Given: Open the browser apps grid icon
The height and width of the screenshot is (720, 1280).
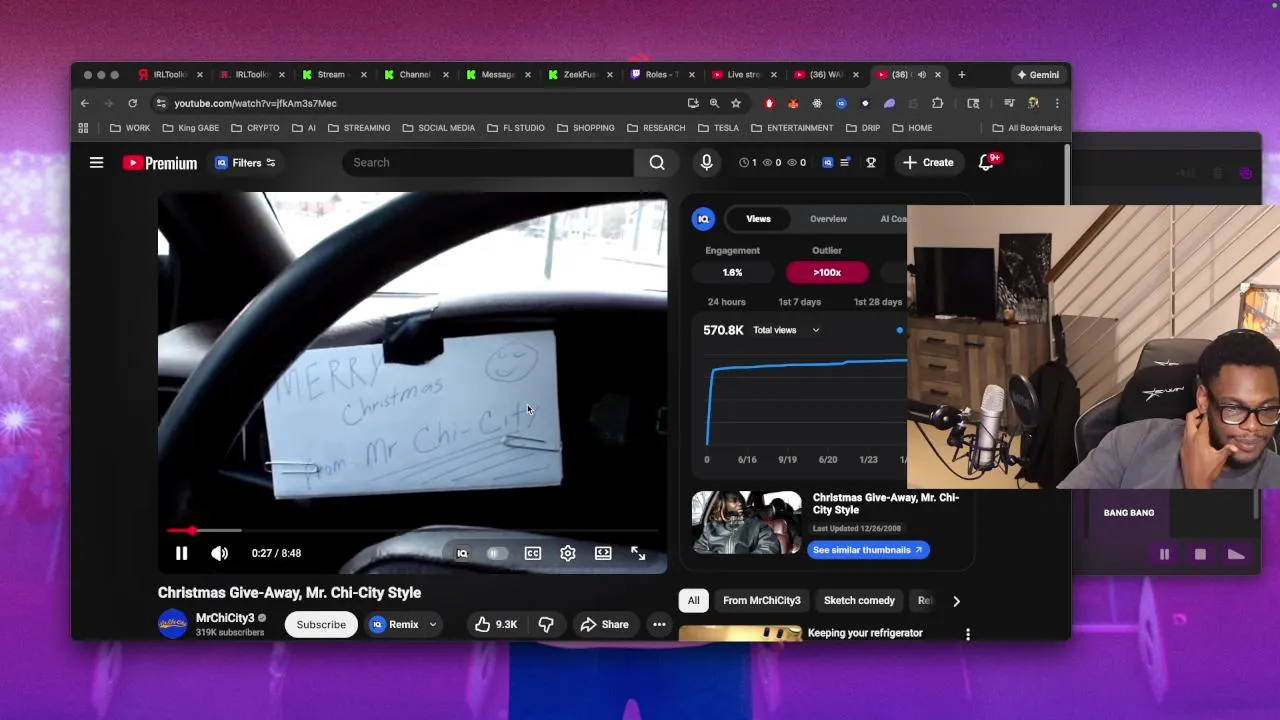Looking at the screenshot, I should (x=83, y=128).
